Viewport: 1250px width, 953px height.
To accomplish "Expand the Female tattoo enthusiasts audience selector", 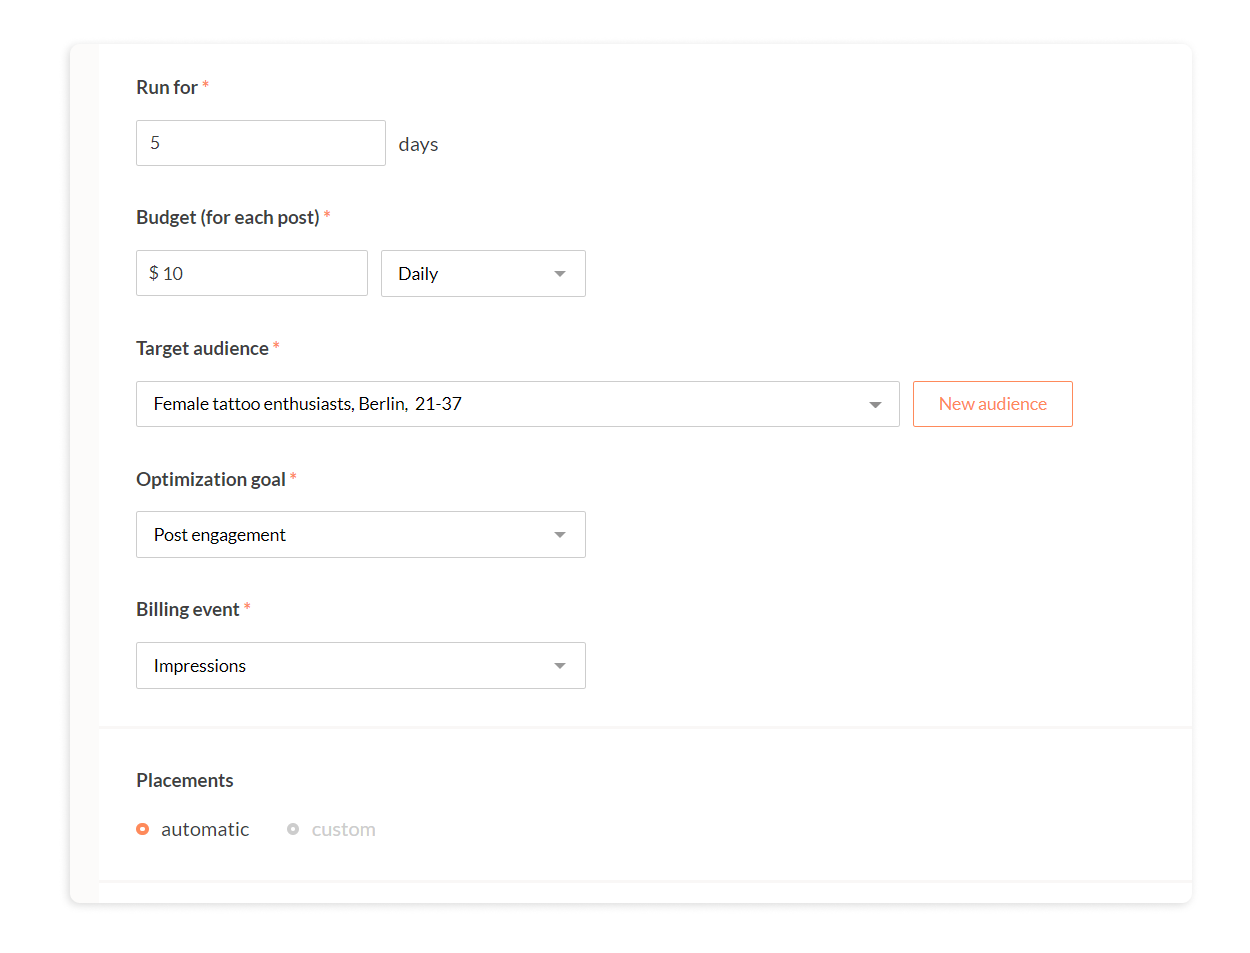I will click(x=500, y=404).
